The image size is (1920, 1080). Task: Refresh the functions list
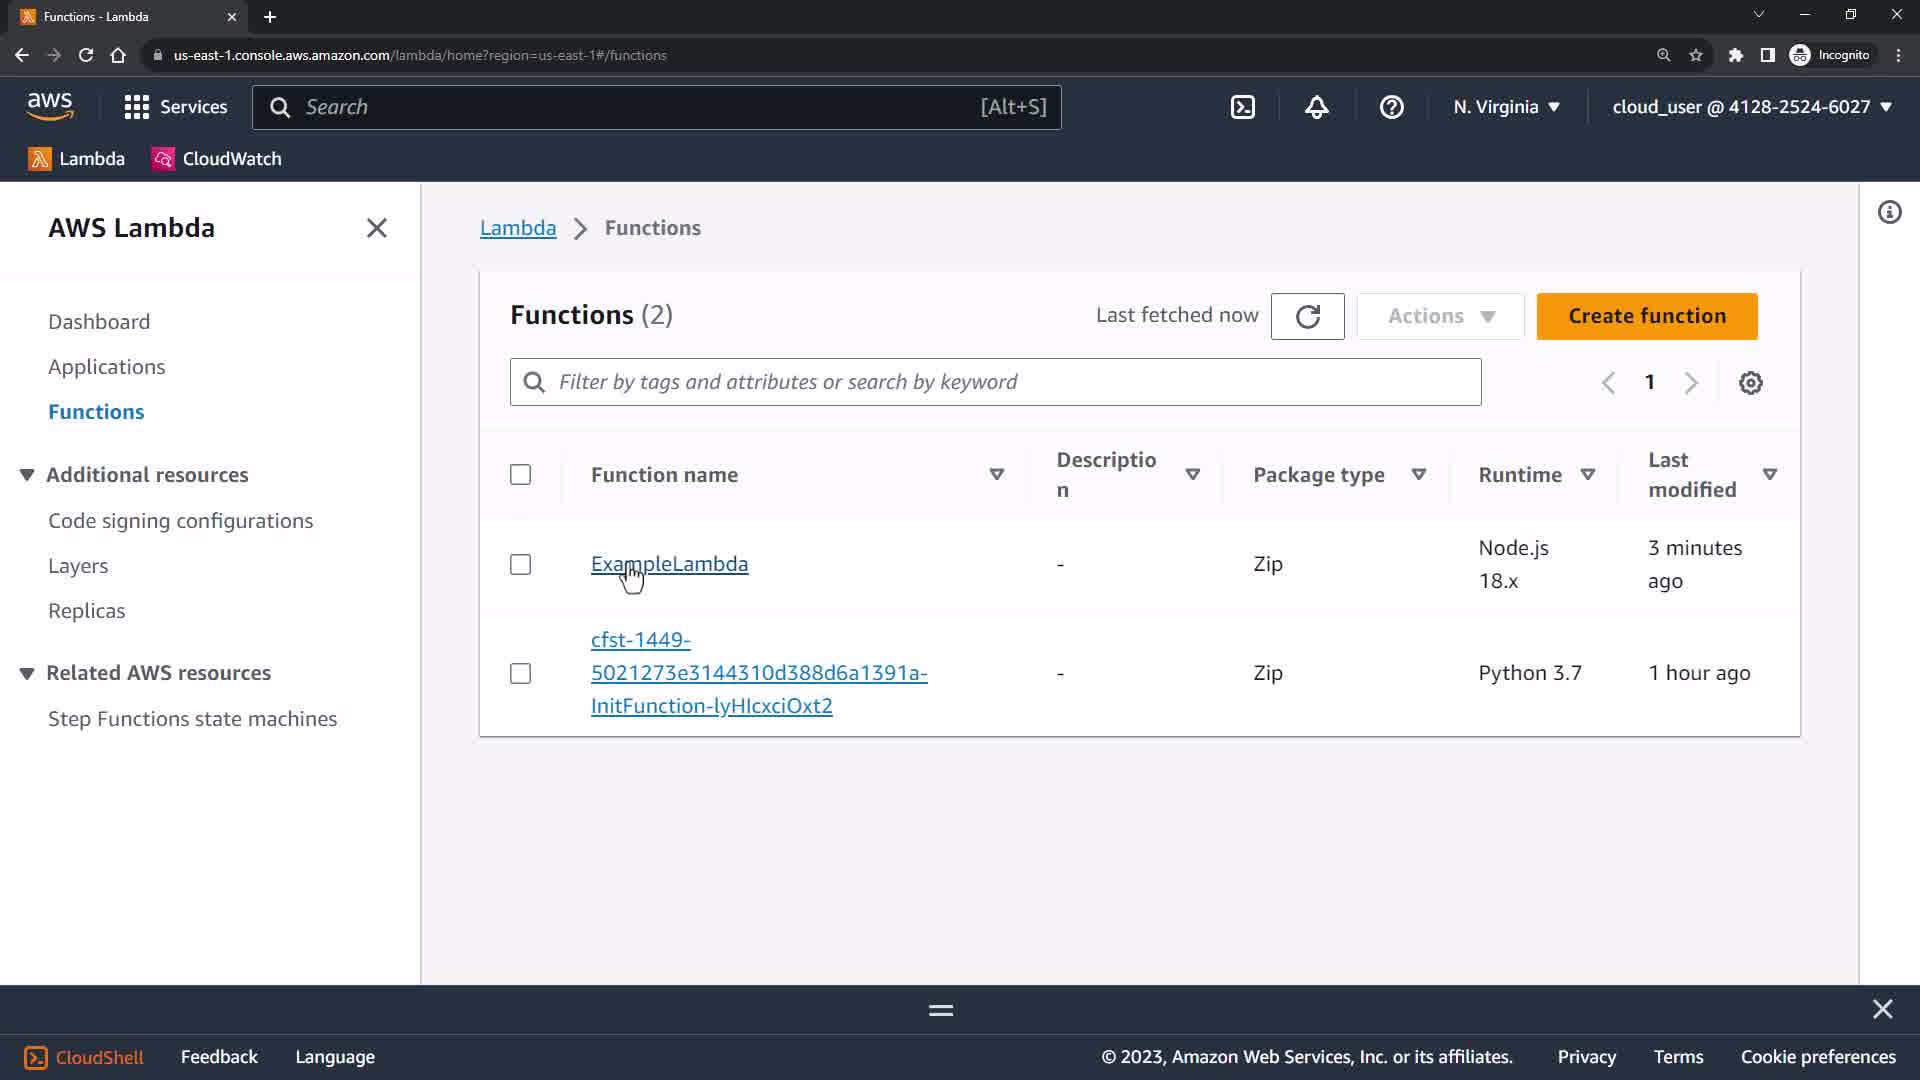tap(1307, 316)
